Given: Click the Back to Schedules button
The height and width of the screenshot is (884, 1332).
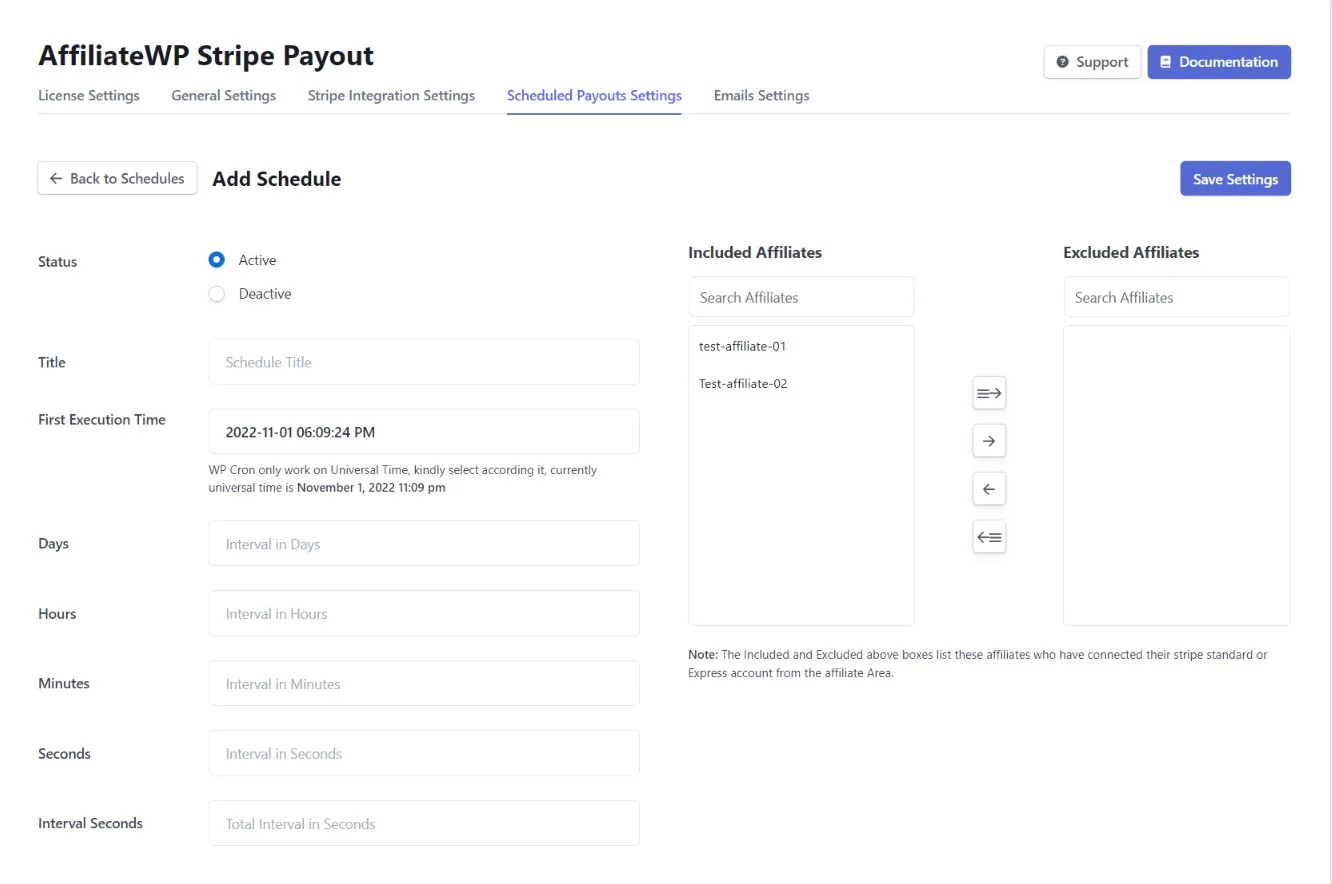Looking at the screenshot, I should pos(117,178).
